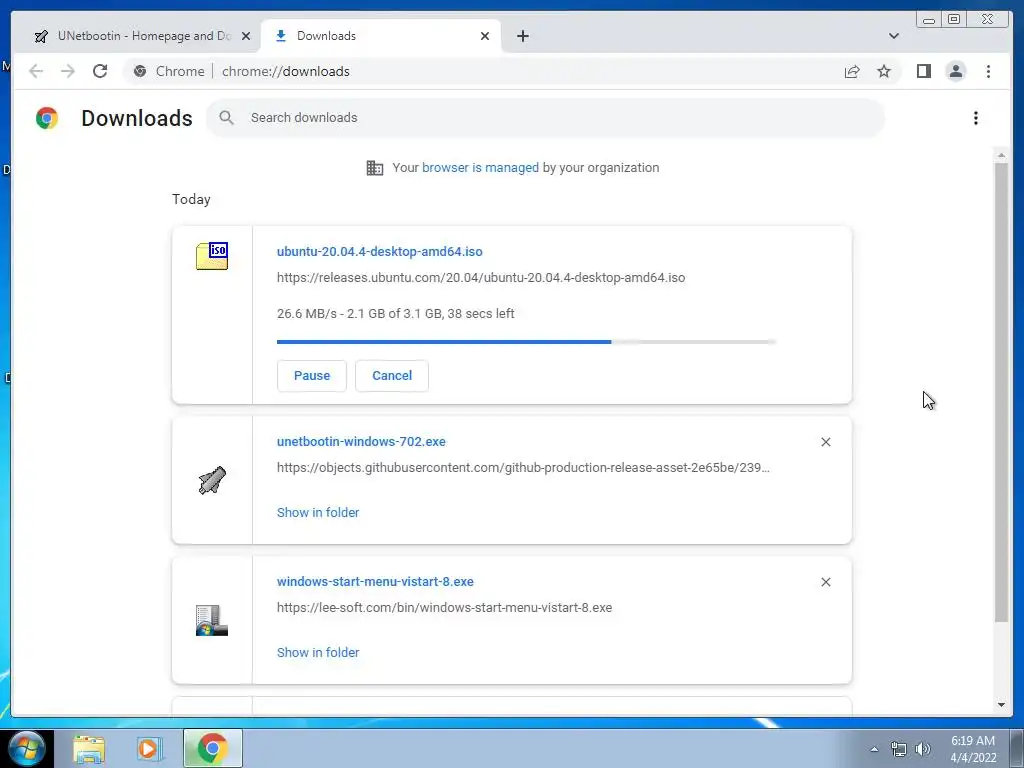Open the ubuntu-20.04.4-desktop-amd64.iso file link
Screen dimensions: 1024x768
coord(379,251)
